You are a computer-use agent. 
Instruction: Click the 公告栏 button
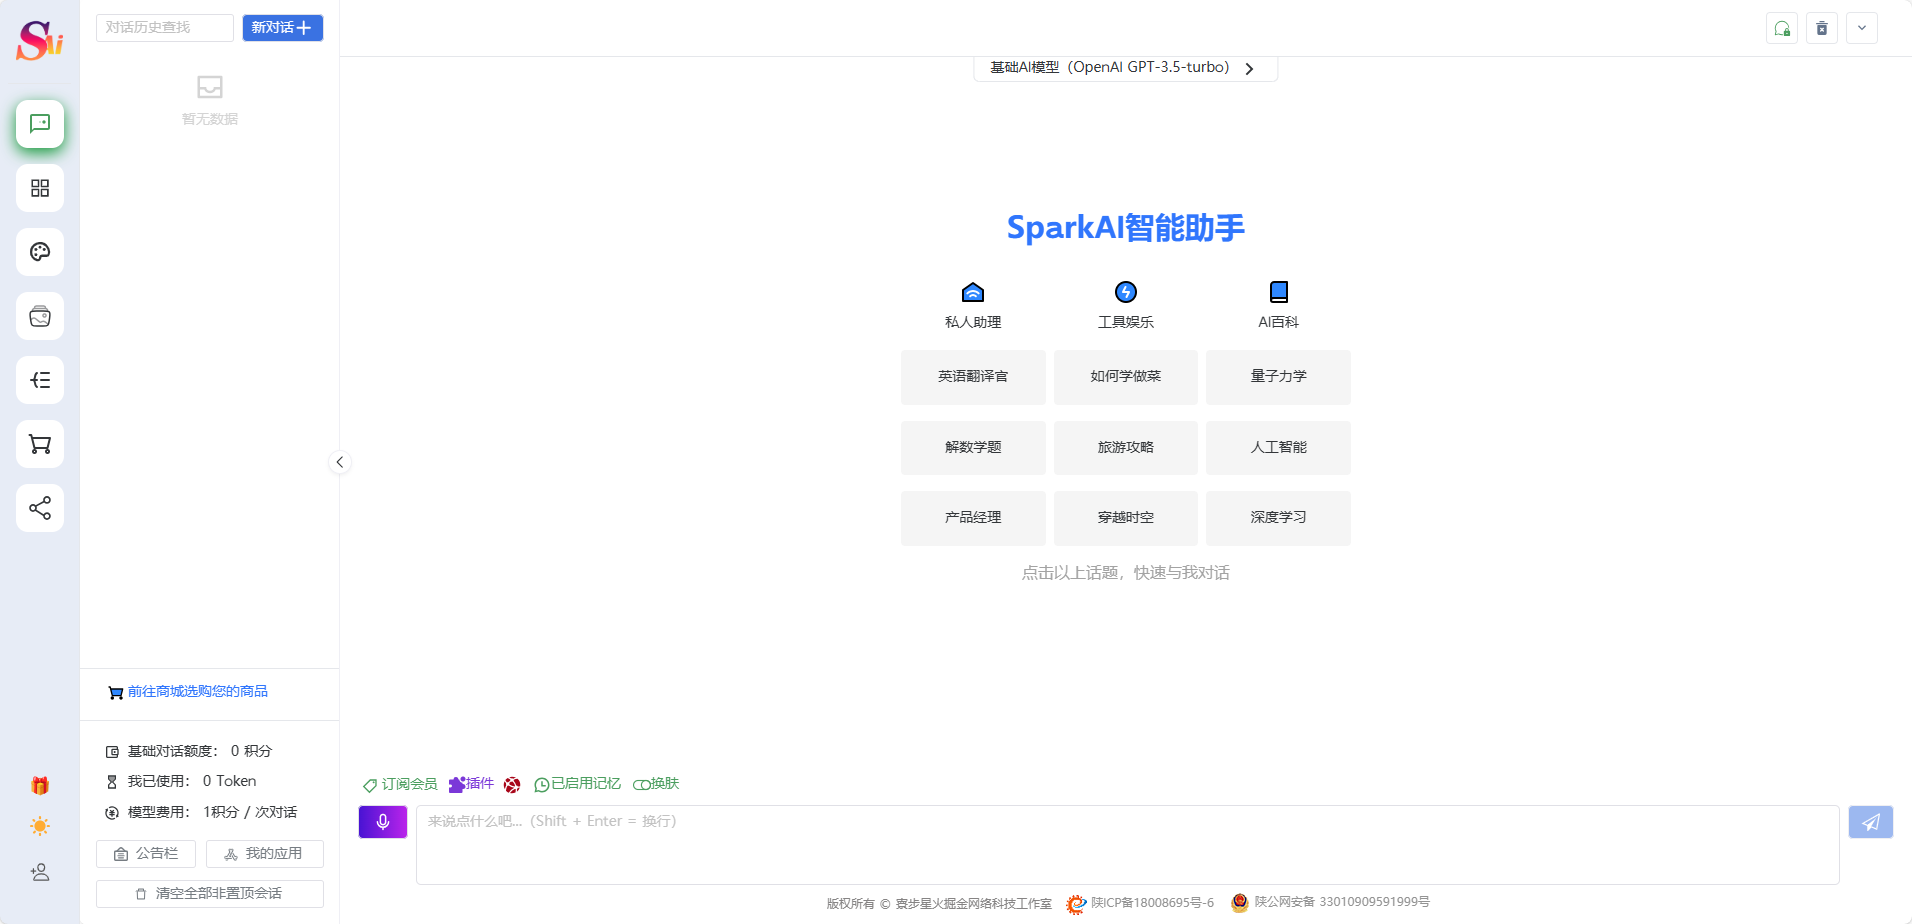(x=146, y=854)
